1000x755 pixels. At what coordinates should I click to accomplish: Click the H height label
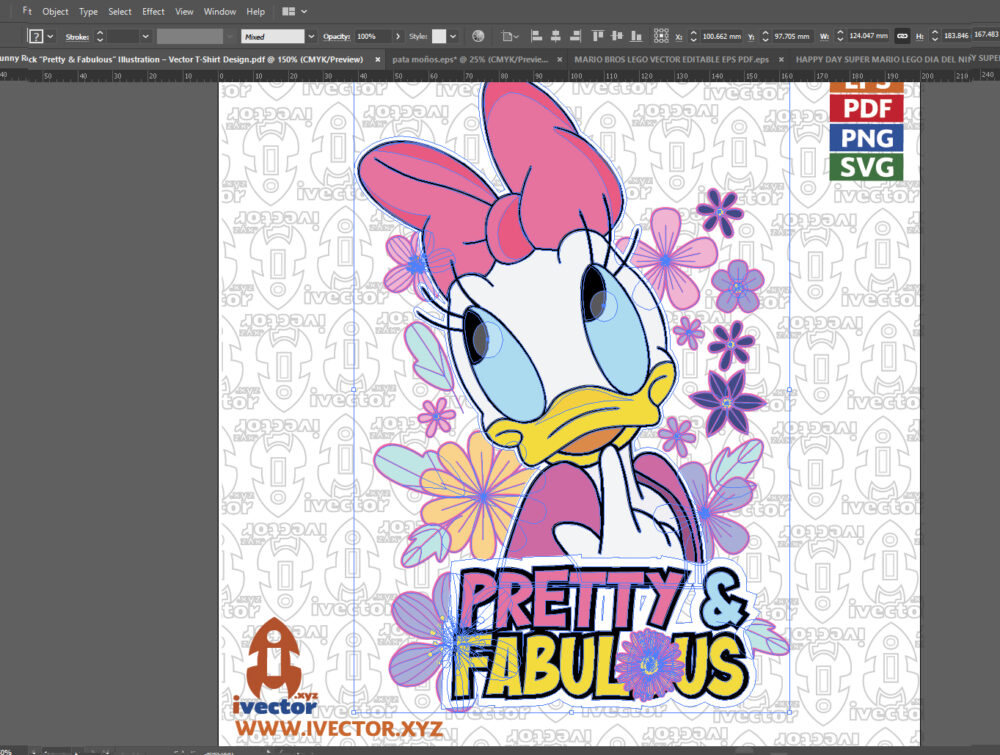click(919, 37)
